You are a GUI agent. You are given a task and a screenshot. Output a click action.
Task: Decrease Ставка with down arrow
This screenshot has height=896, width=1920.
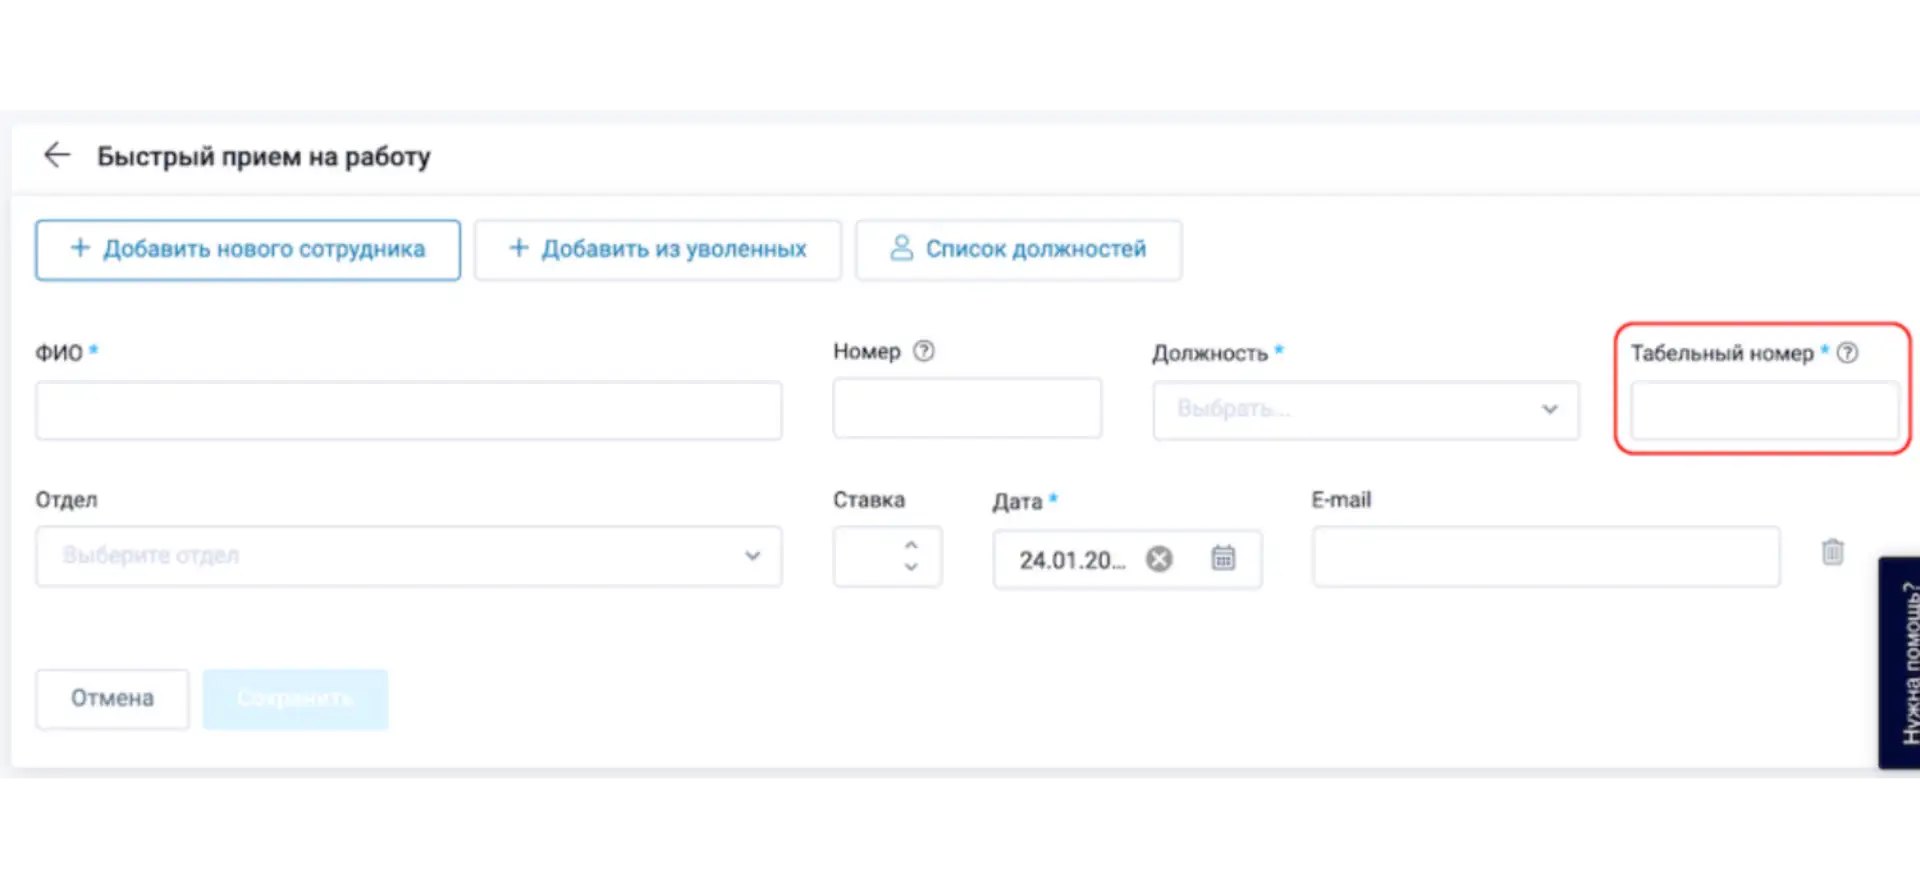(911, 567)
